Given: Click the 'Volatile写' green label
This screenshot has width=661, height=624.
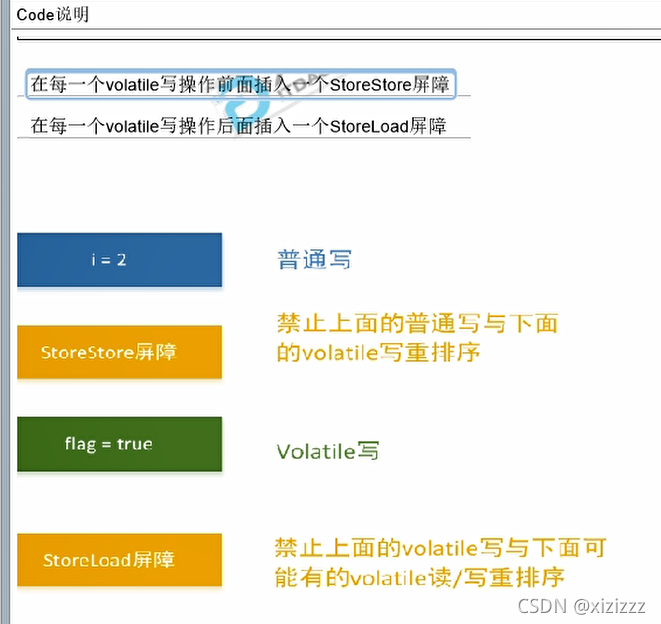Looking at the screenshot, I should (328, 451).
